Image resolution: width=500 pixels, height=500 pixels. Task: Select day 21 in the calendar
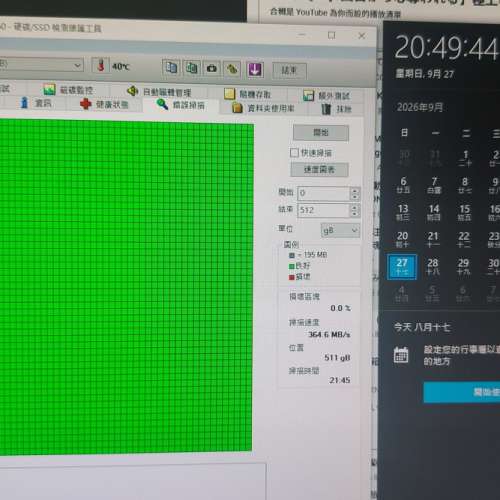coord(433,239)
